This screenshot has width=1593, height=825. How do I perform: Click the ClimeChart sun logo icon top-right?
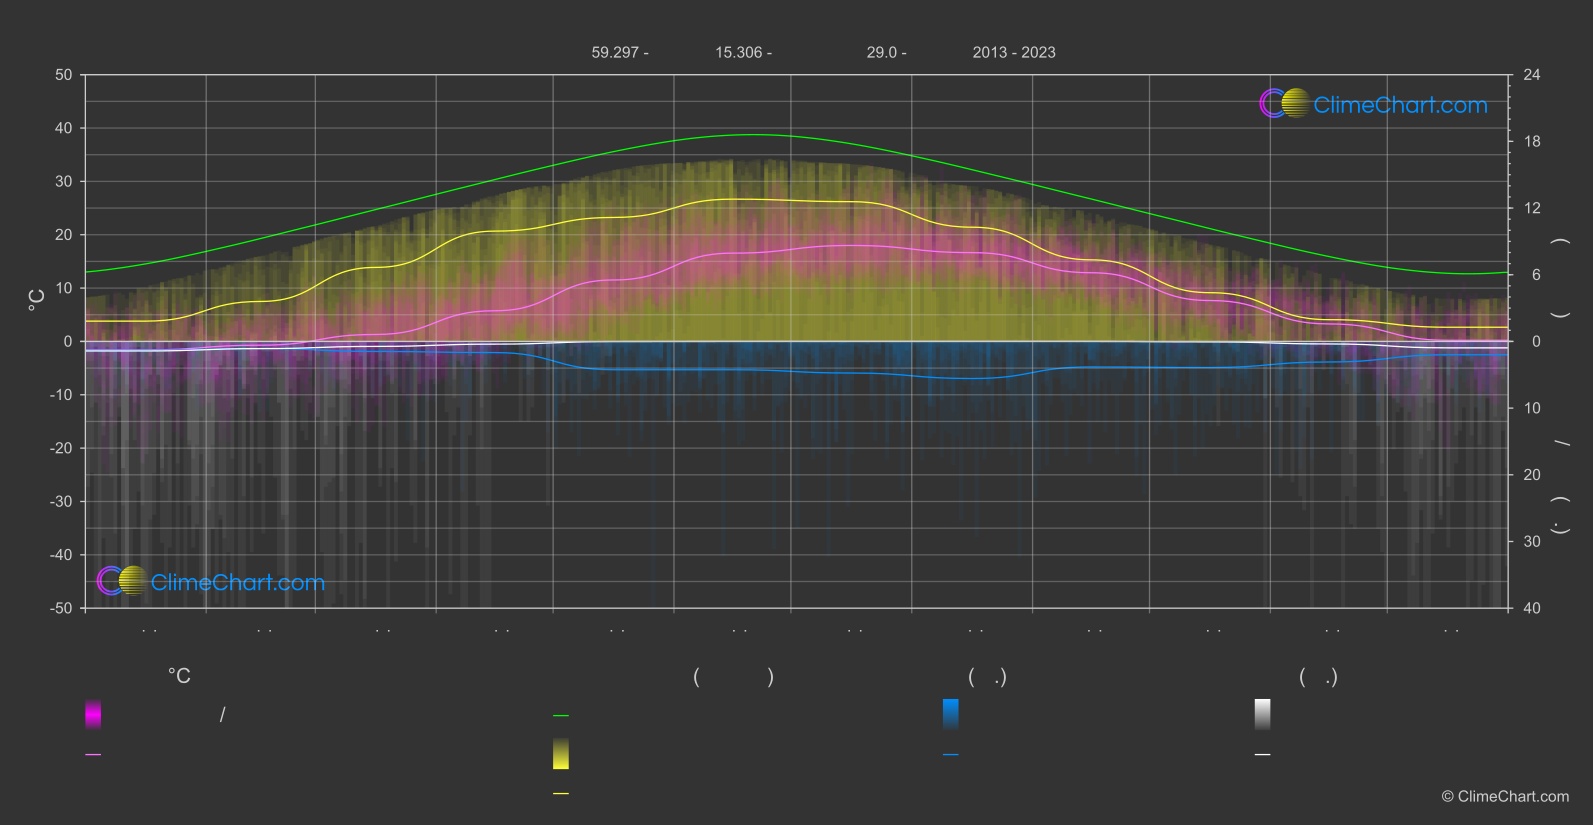coord(1284,103)
